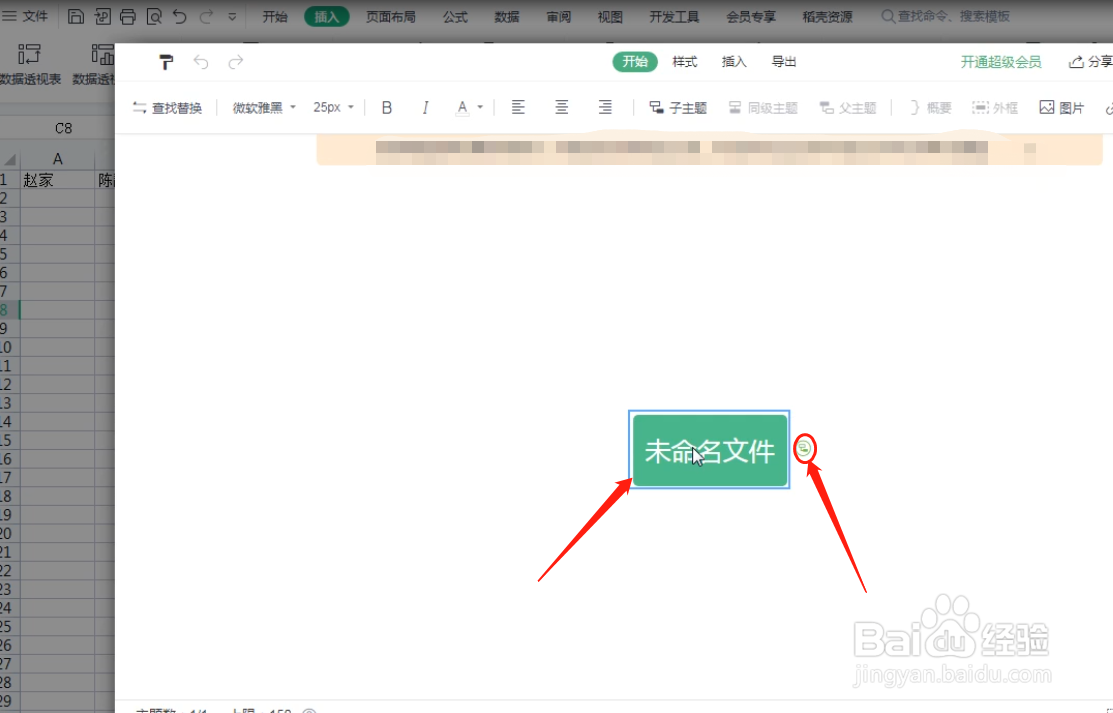The width and height of the screenshot is (1113, 713).
Task: Open the font color dropdown arrow
Action: pos(478,107)
